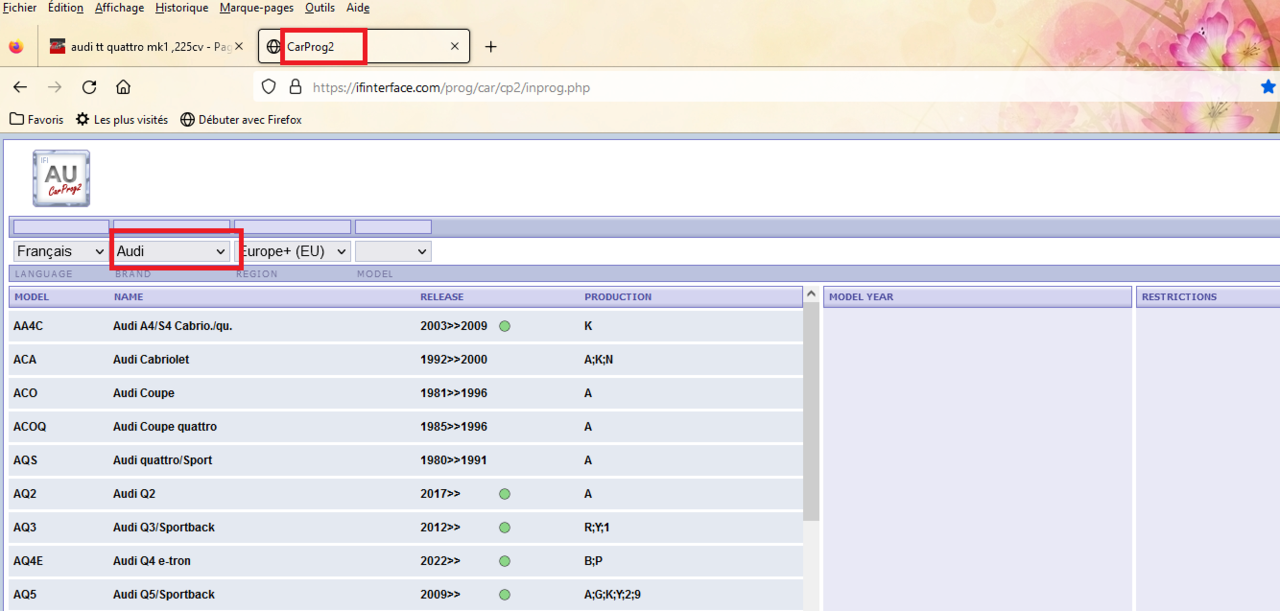Click the NAME column header
This screenshot has height=611, width=1280.
[x=128, y=297]
